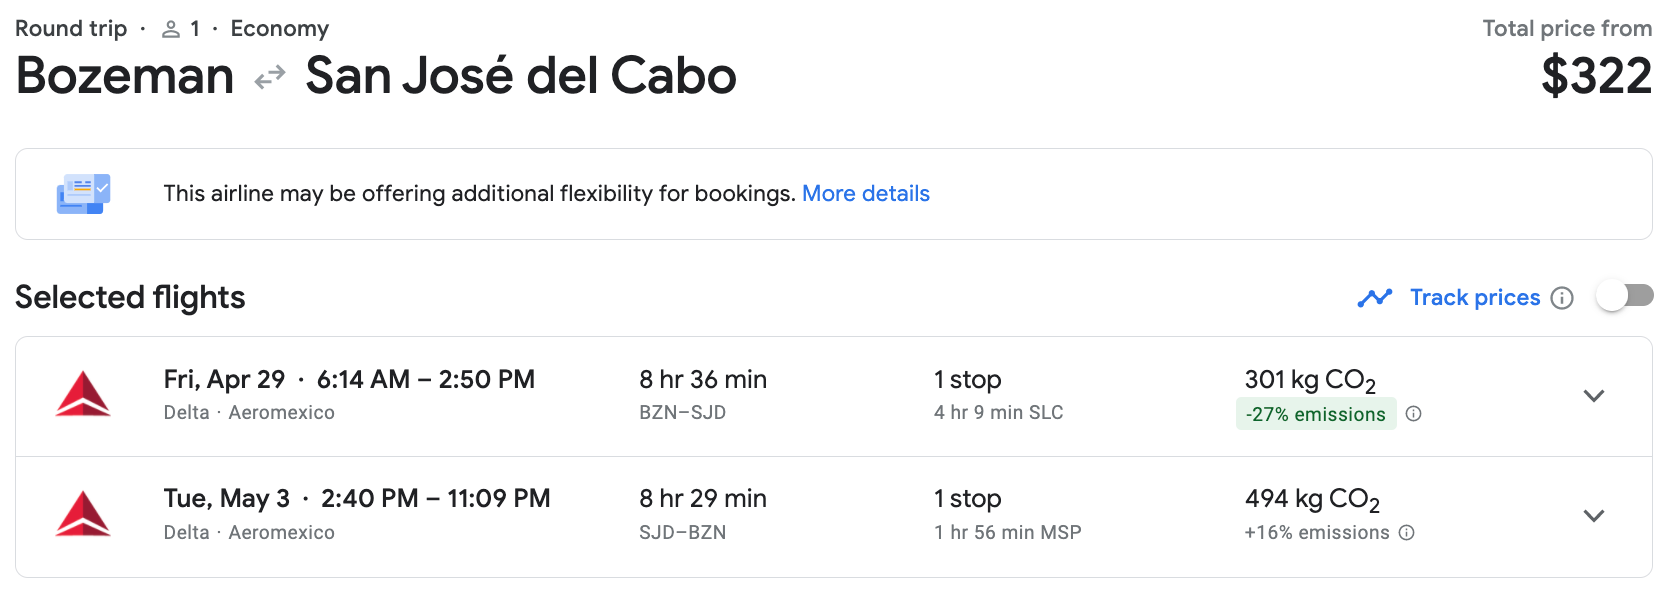
Task: Click the info icon beside +16% emissions
Action: (x=1407, y=533)
